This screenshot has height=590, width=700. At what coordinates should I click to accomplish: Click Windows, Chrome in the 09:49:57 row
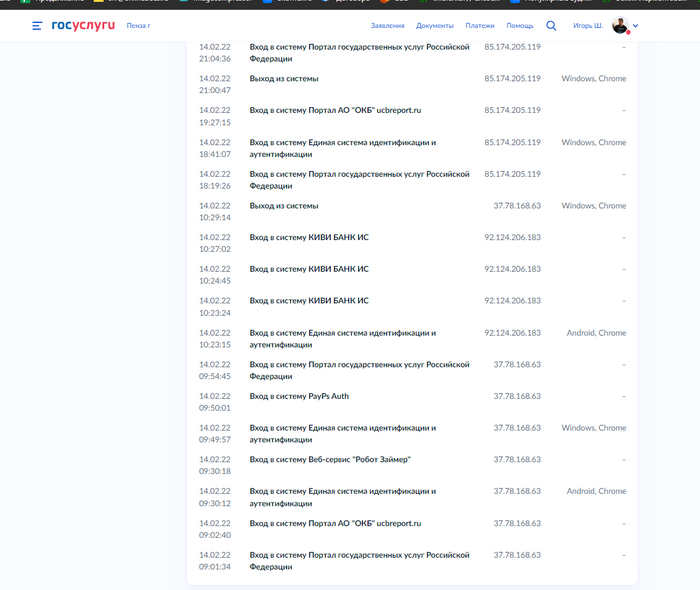point(594,428)
